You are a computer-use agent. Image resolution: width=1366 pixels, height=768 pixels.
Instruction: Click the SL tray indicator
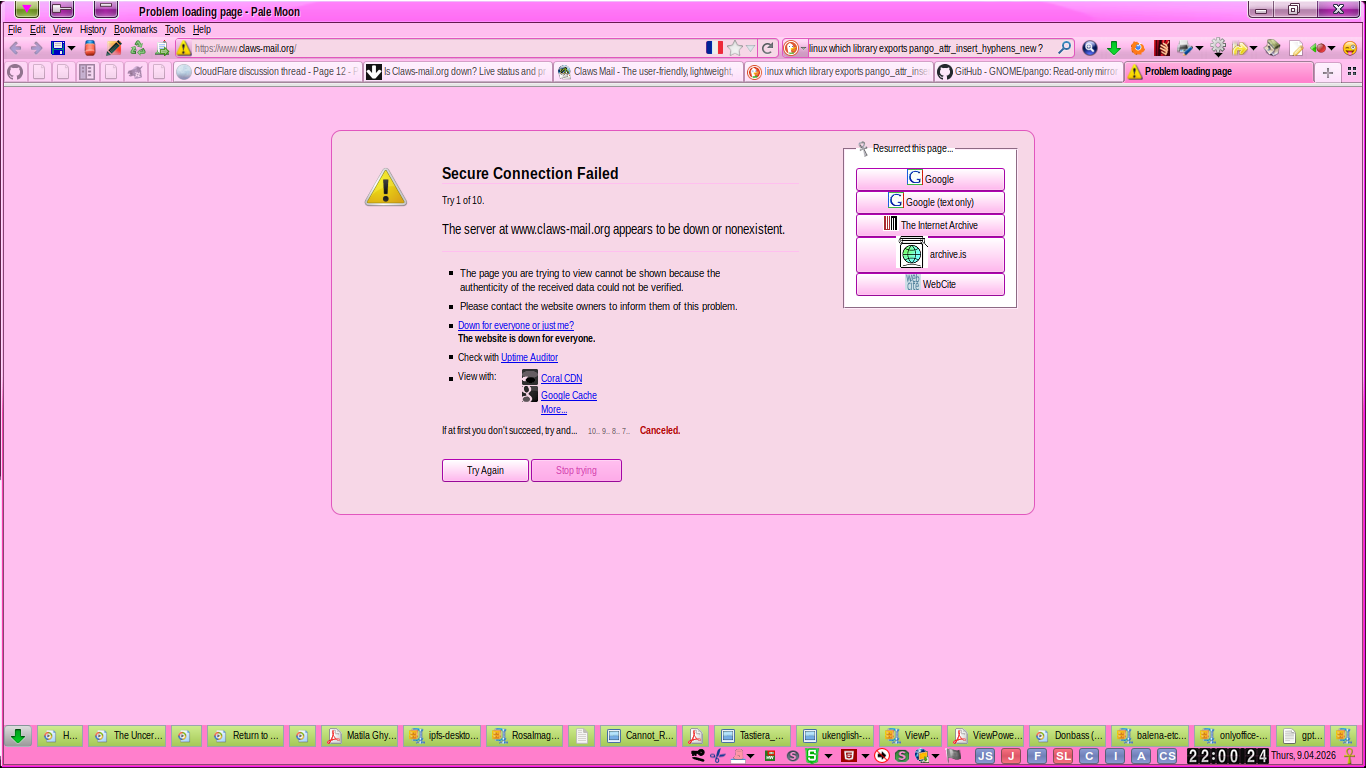coord(1063,756)
